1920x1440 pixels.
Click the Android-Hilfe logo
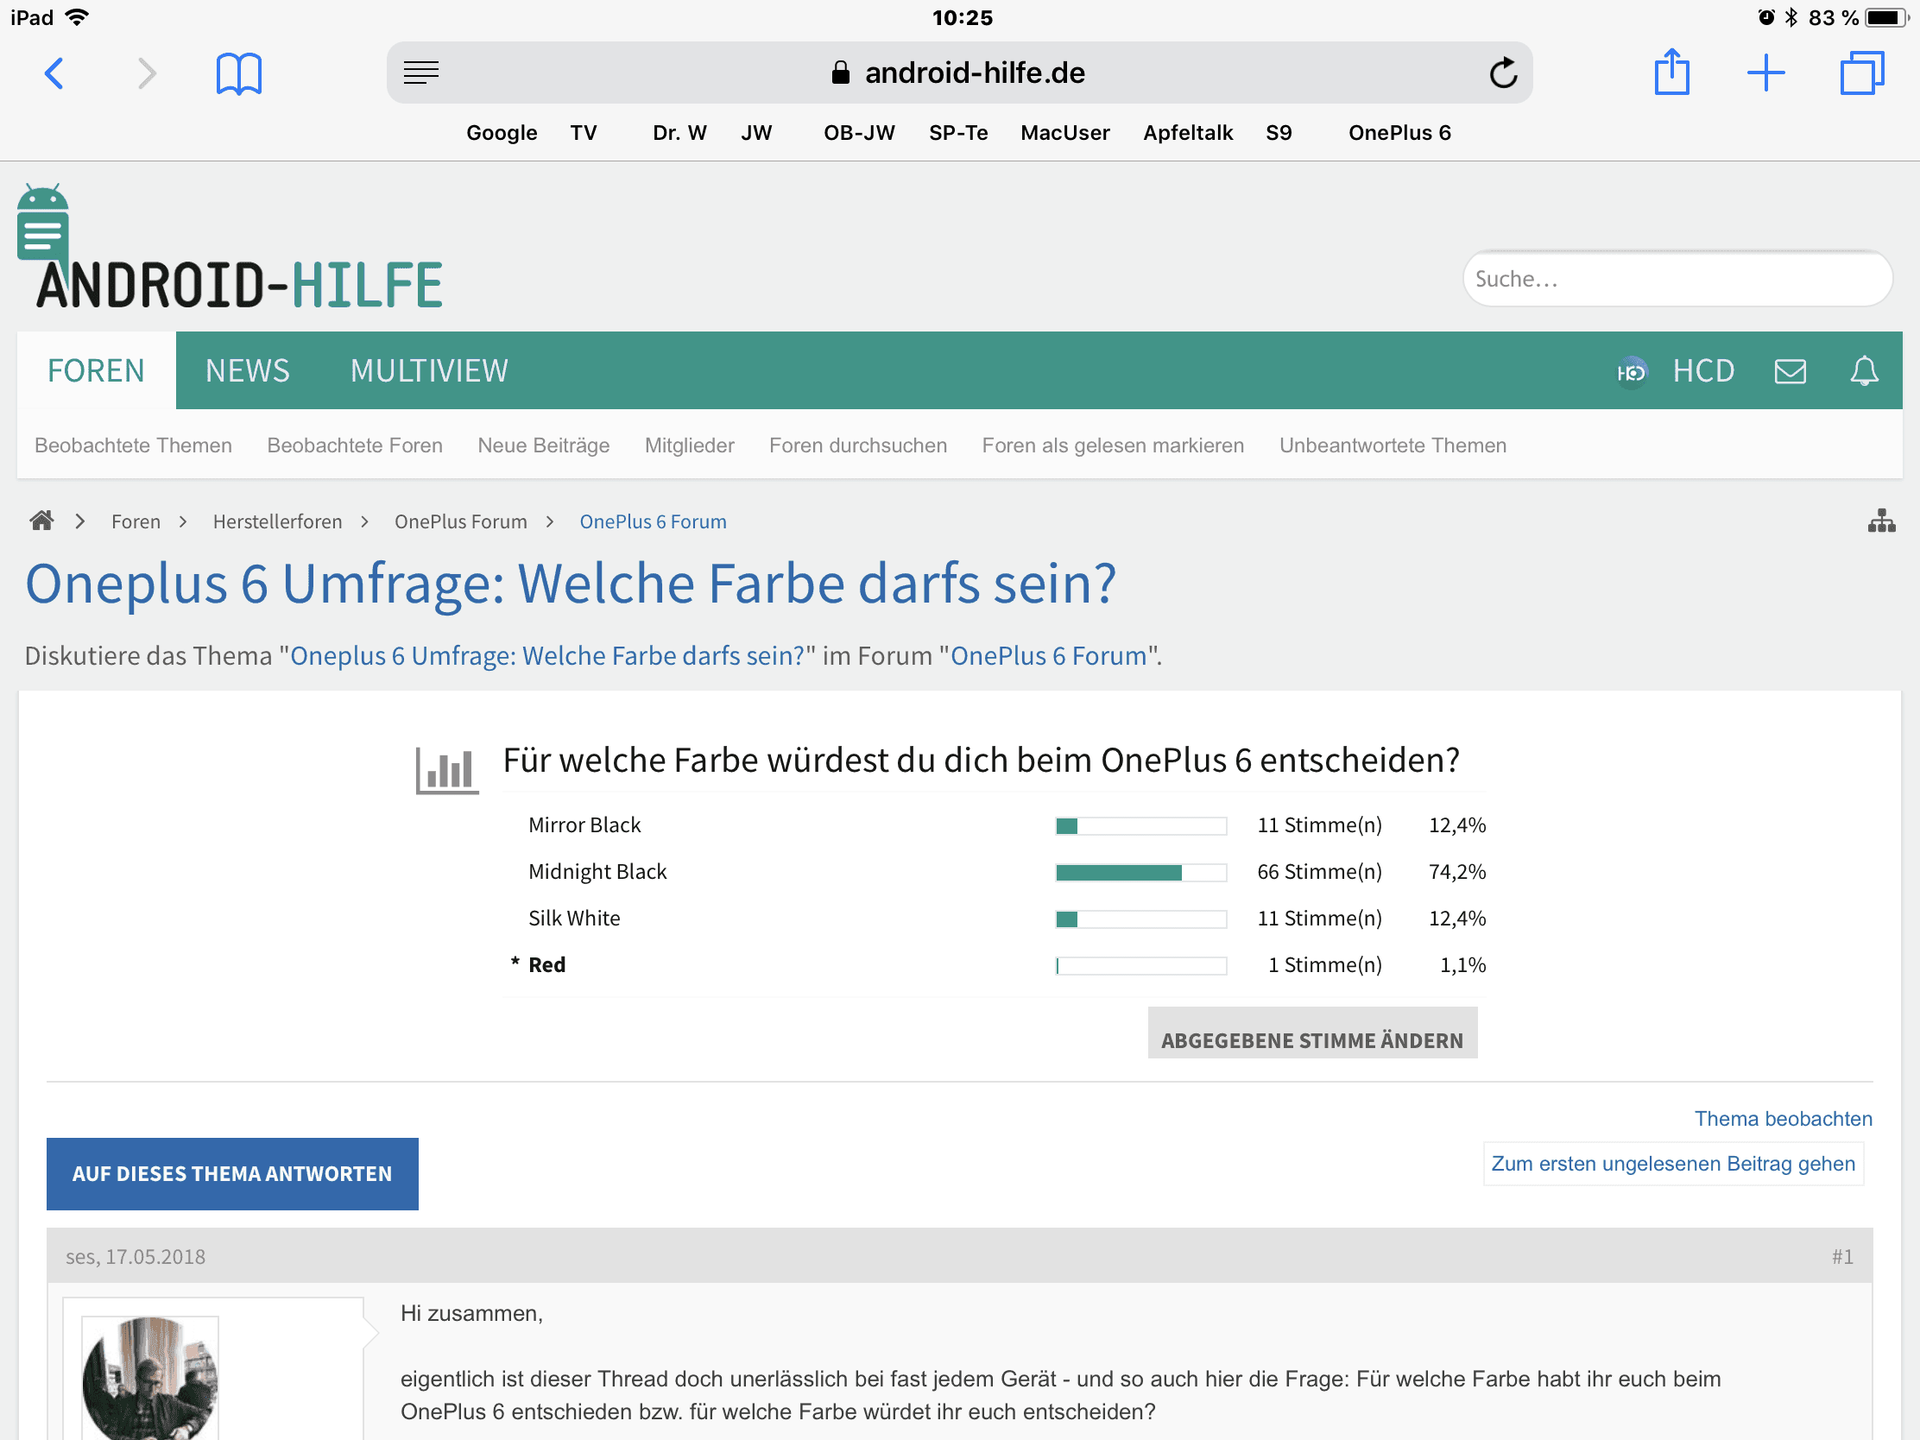[x=230, y=248]
